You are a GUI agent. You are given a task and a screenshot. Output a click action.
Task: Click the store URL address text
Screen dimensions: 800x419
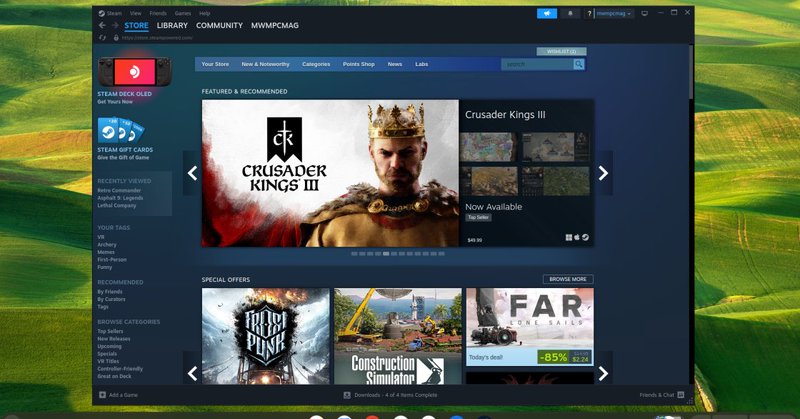157,38
